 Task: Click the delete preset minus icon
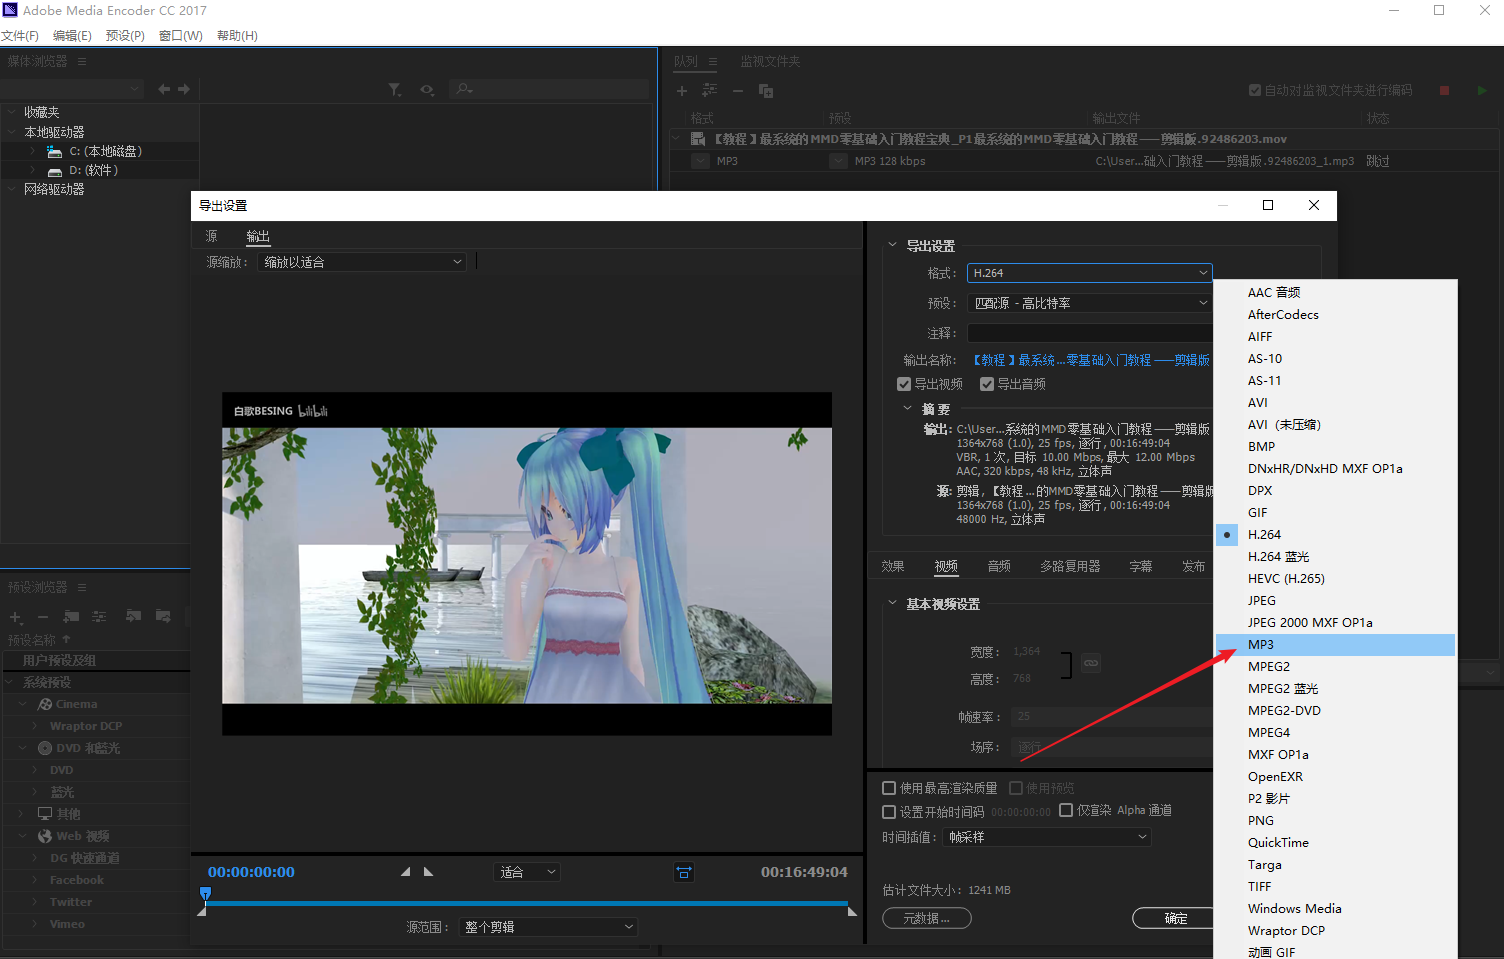click(43, 617)
